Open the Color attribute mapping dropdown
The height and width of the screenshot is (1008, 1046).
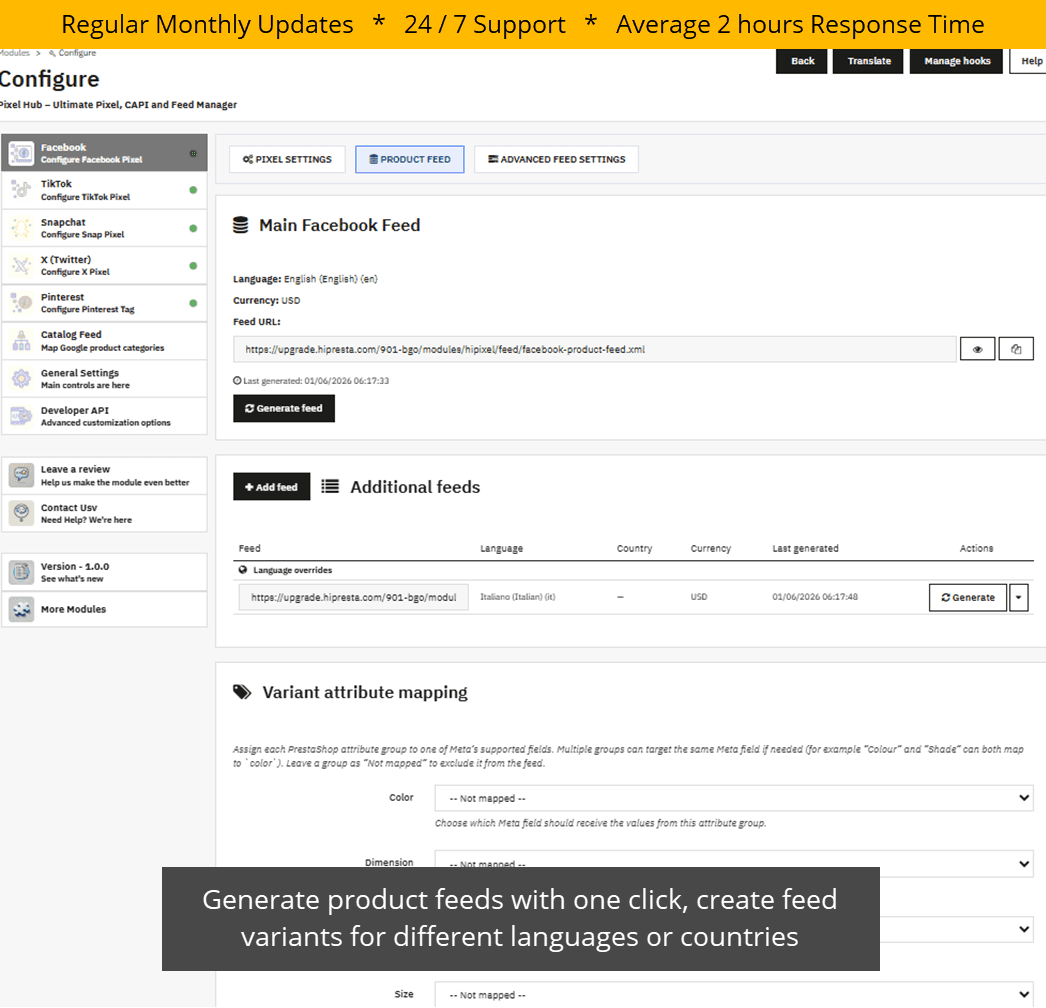(x=734, y=798)
